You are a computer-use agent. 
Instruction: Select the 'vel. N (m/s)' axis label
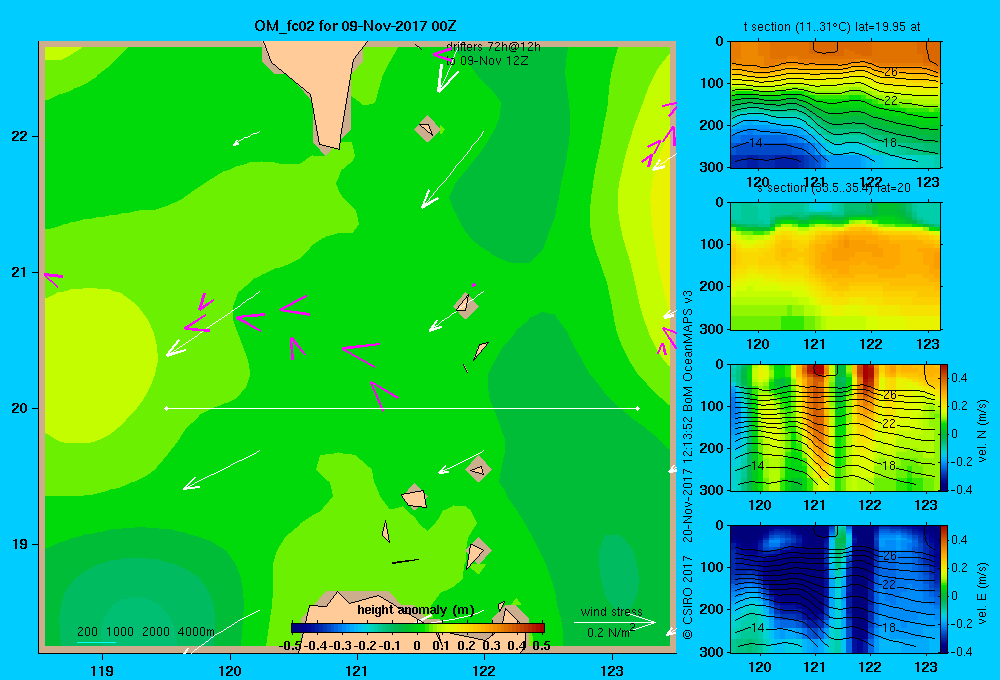pos(982,430)
